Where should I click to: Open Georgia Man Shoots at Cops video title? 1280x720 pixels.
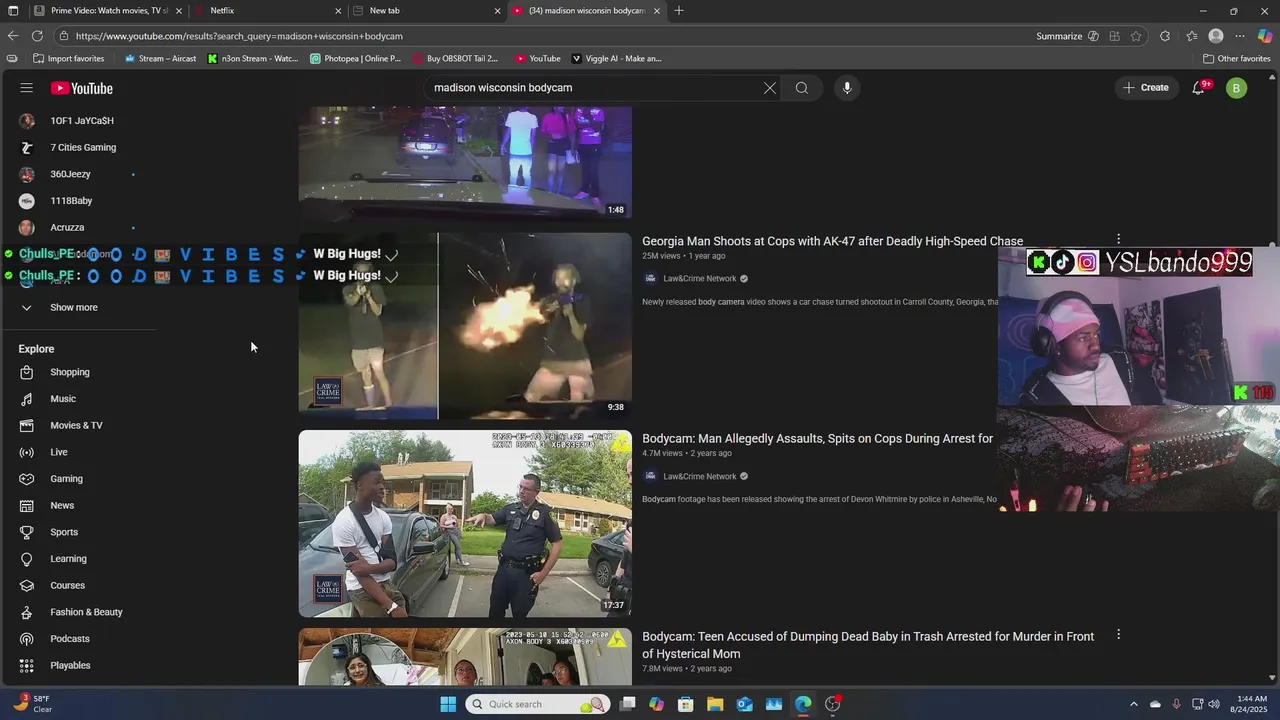tap(832, 241)
